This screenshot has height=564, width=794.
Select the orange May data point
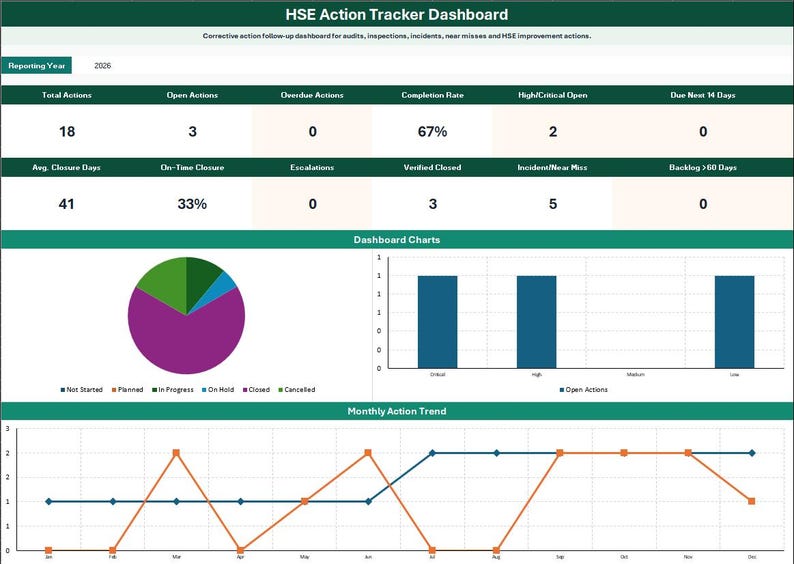304,501
